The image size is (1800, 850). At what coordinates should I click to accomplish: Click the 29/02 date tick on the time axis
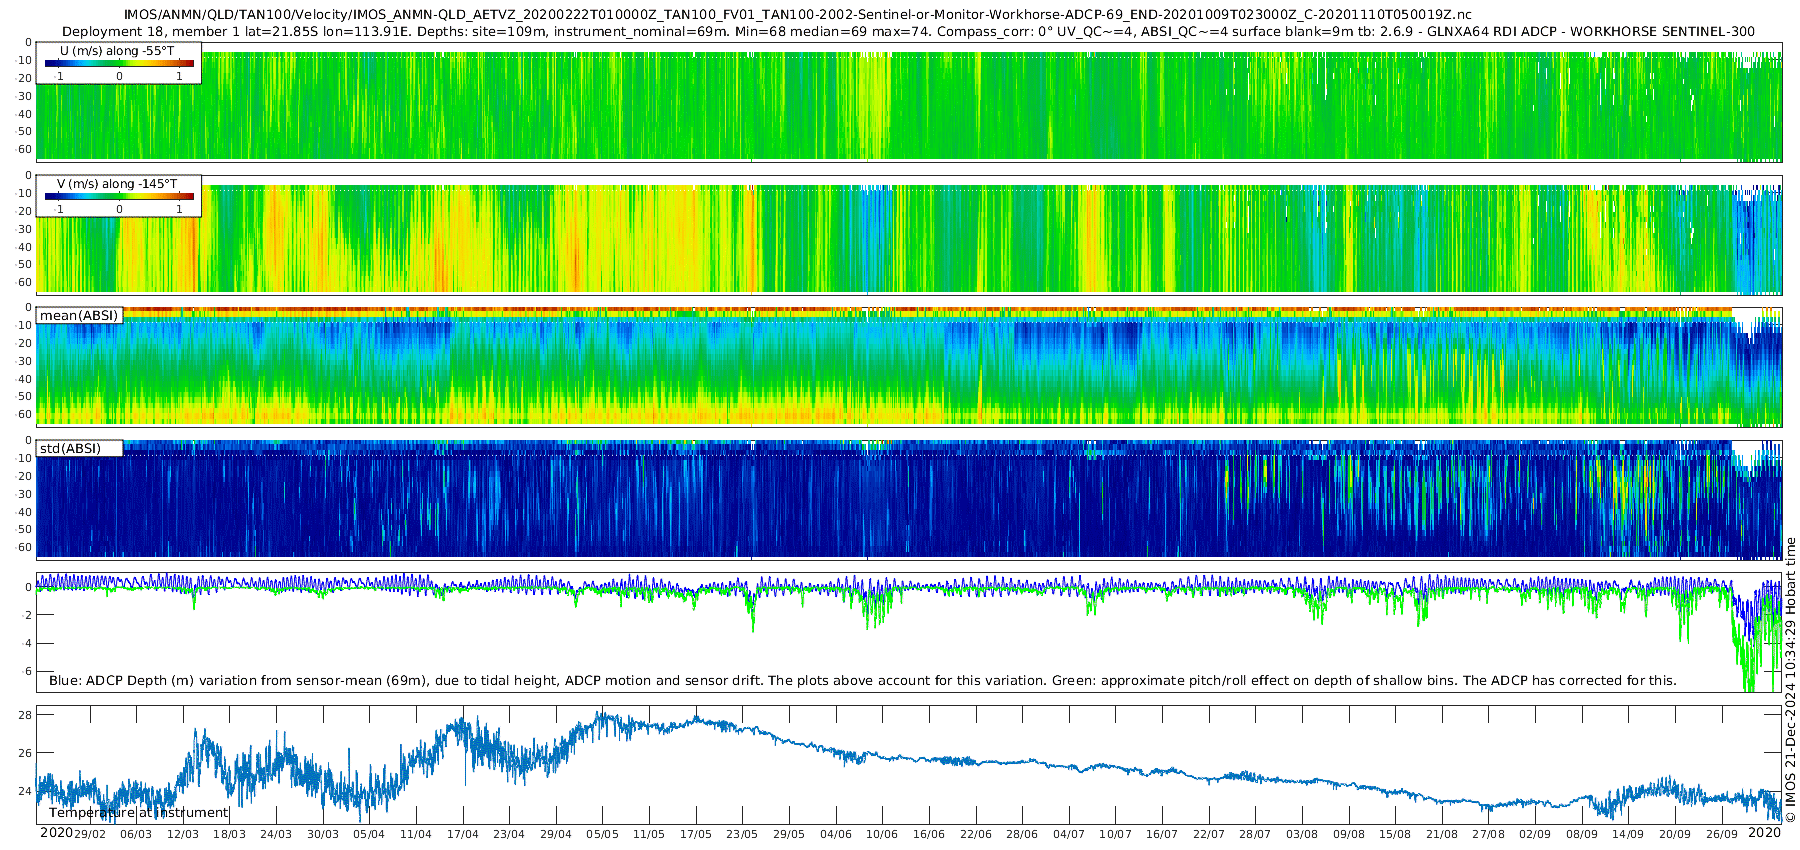(90, 834)
